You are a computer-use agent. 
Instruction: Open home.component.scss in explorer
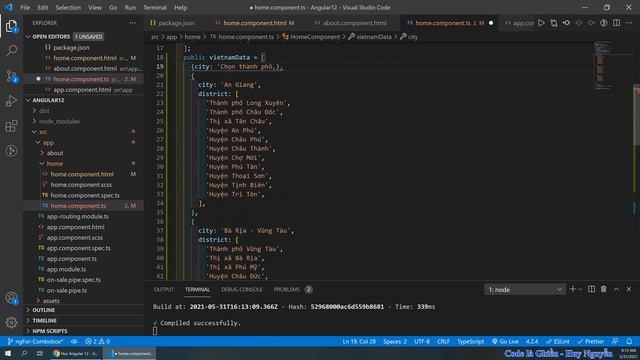click(81, 185)
